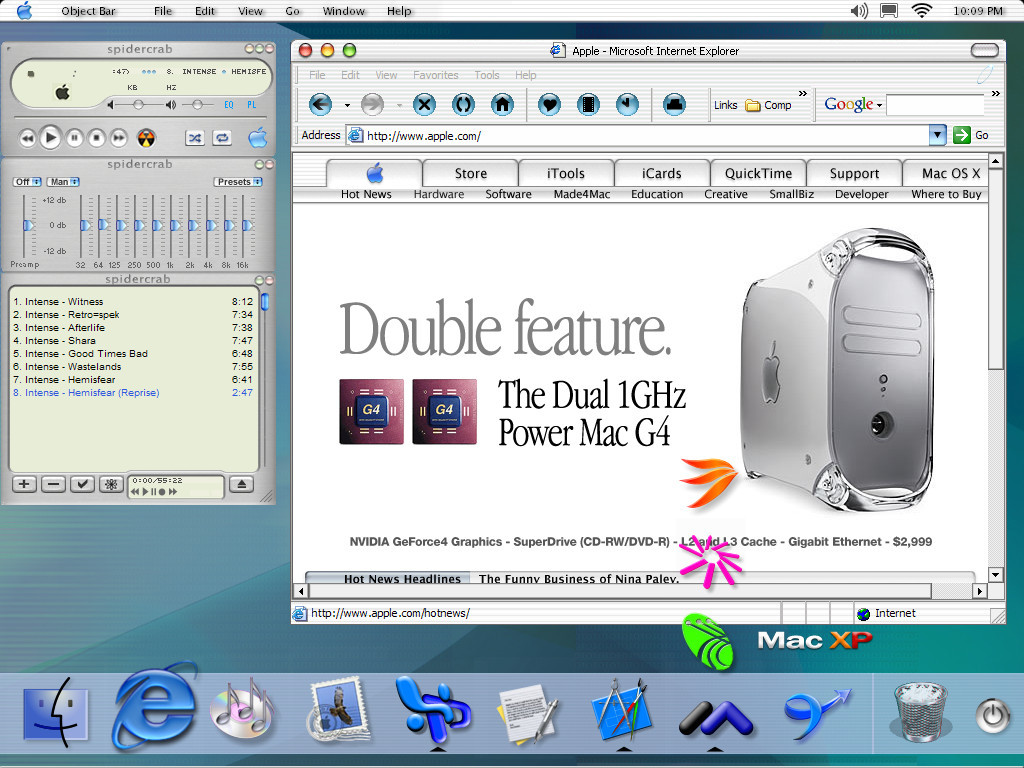Skip to previous track in spidercrab player
The image size is (1024, 768).
(27, 138)
